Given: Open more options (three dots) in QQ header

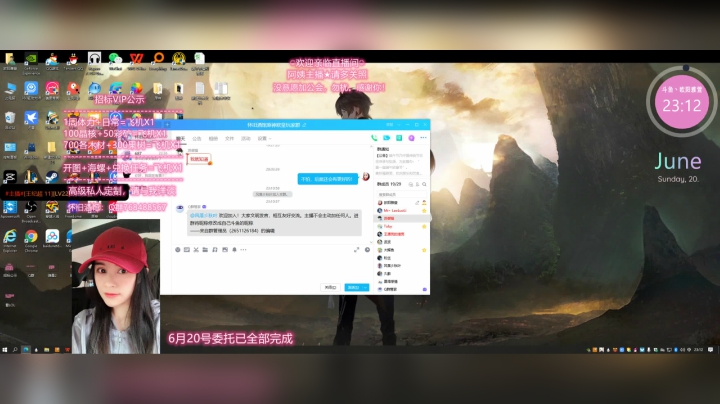Looking at the screenshot, I should coord(423,138).
